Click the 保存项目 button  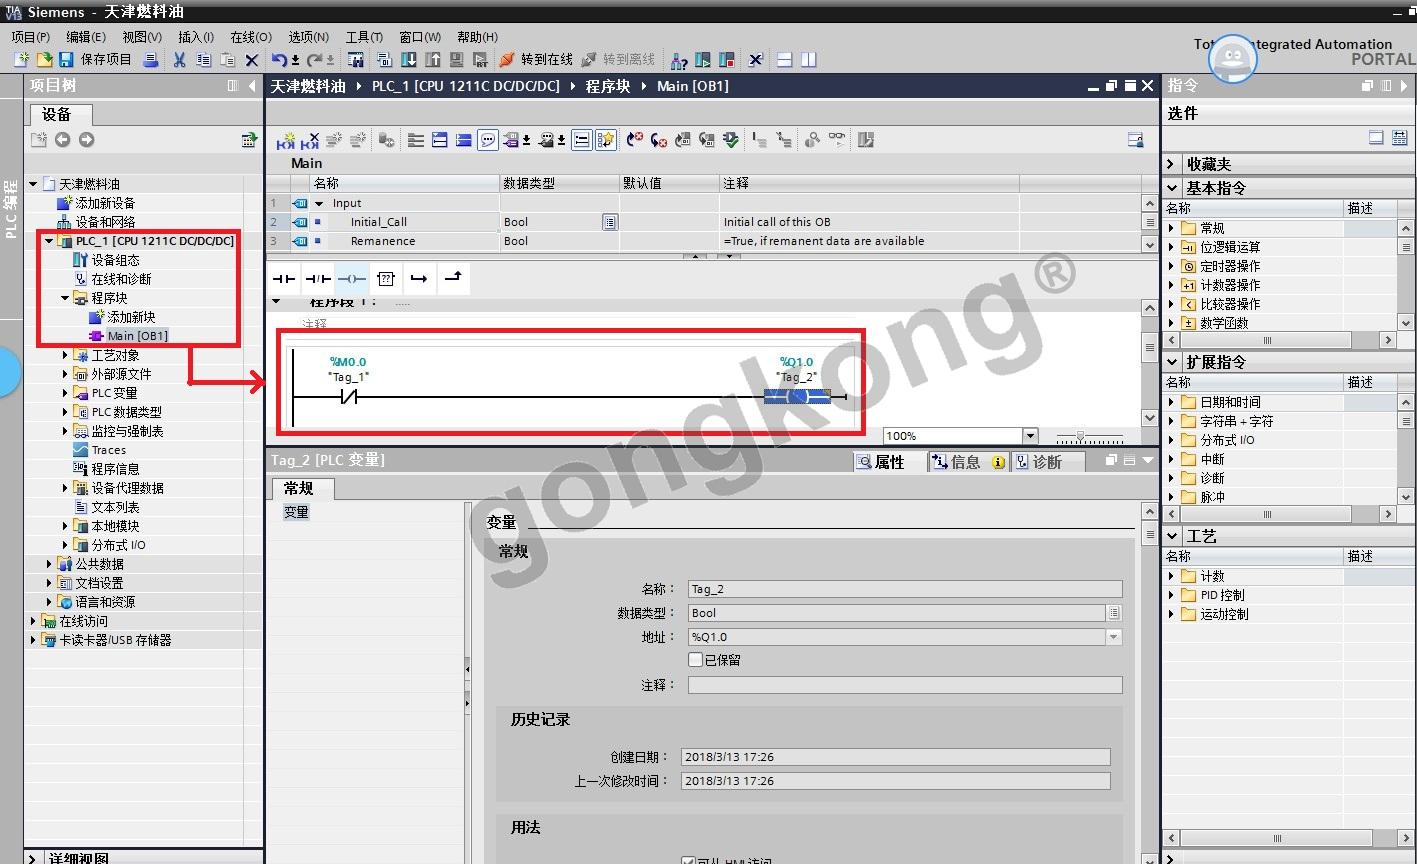tap(96, 60)
